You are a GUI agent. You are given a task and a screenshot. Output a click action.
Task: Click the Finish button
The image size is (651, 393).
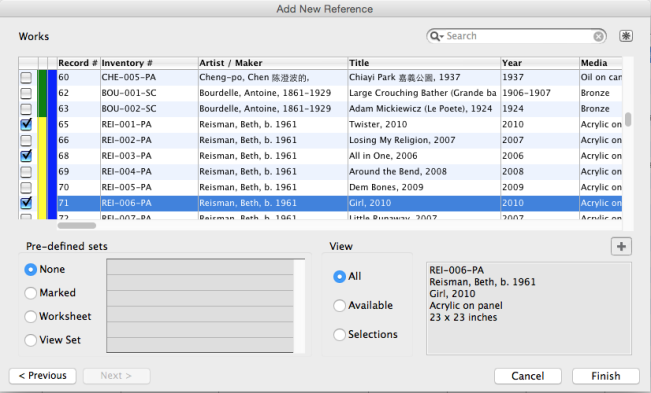click(606, 376)
